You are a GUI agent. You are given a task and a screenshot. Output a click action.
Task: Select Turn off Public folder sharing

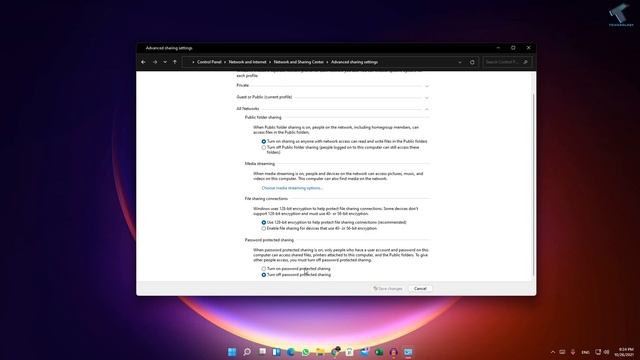(264, 147)
